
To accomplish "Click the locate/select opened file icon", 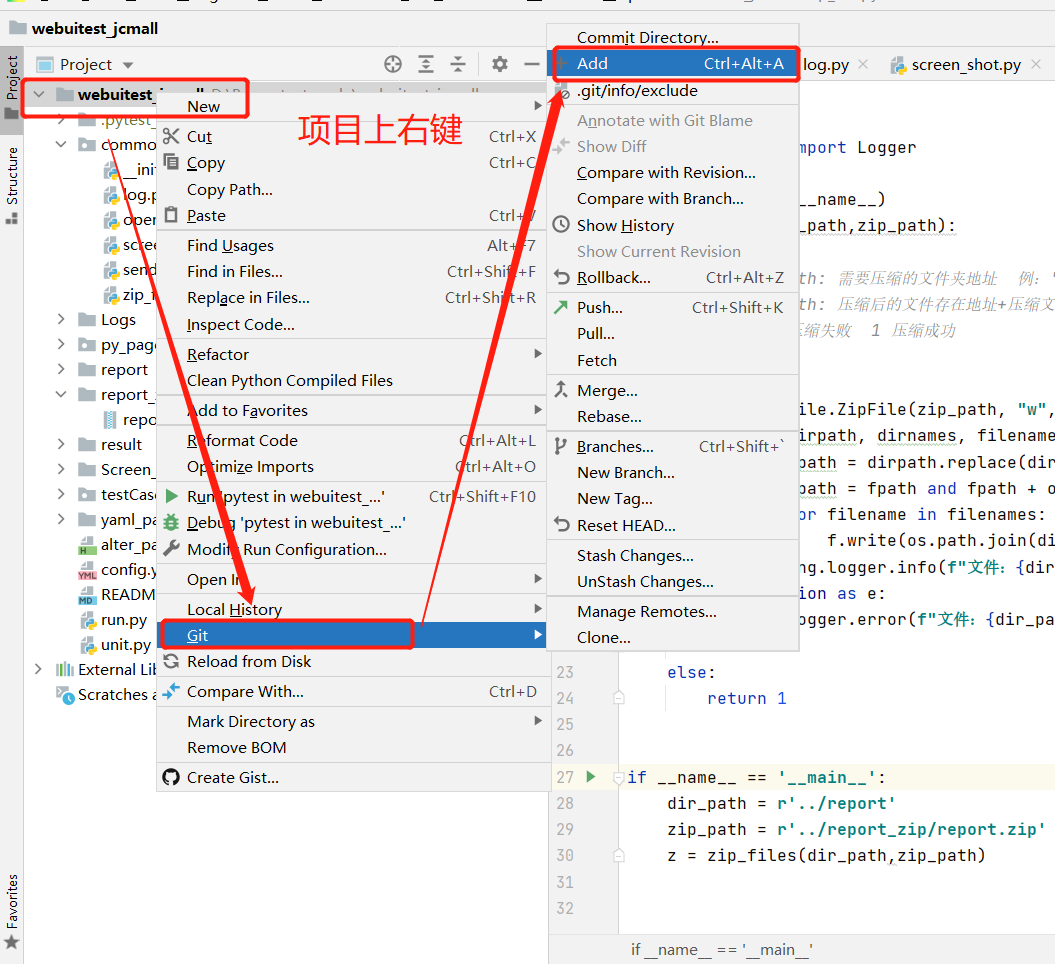I will tap(393, 65).
